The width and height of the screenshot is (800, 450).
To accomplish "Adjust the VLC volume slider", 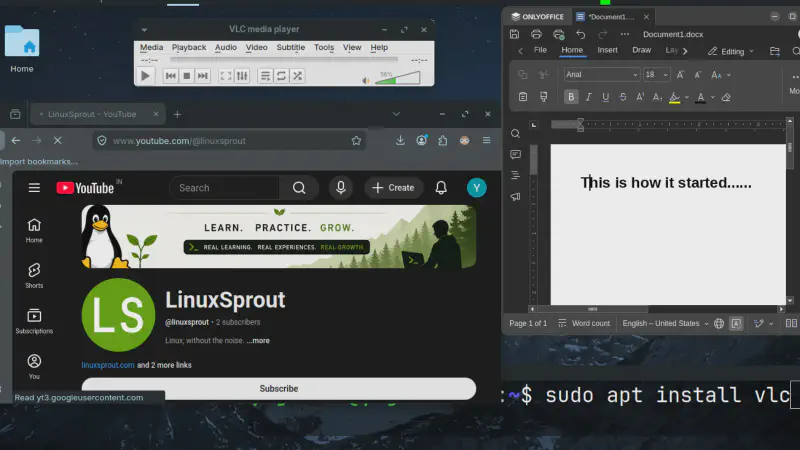I will [x=397, y=78].
